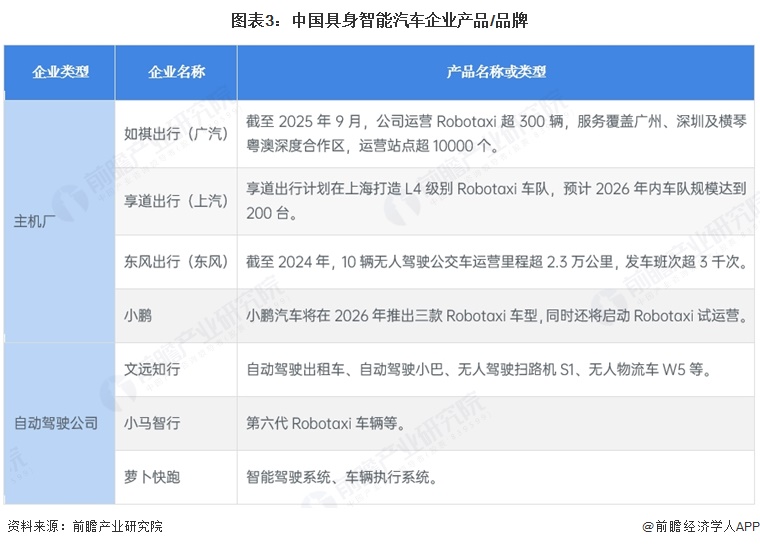Click the description about L4 级别 Robotaxi 车队
Screen dimensions: 760x547
496,201
